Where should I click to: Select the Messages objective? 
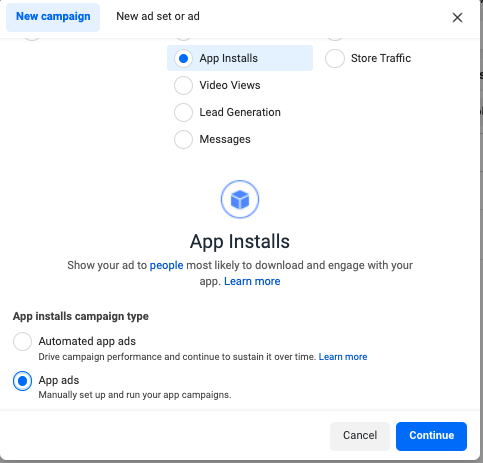(x=183, y=139)
